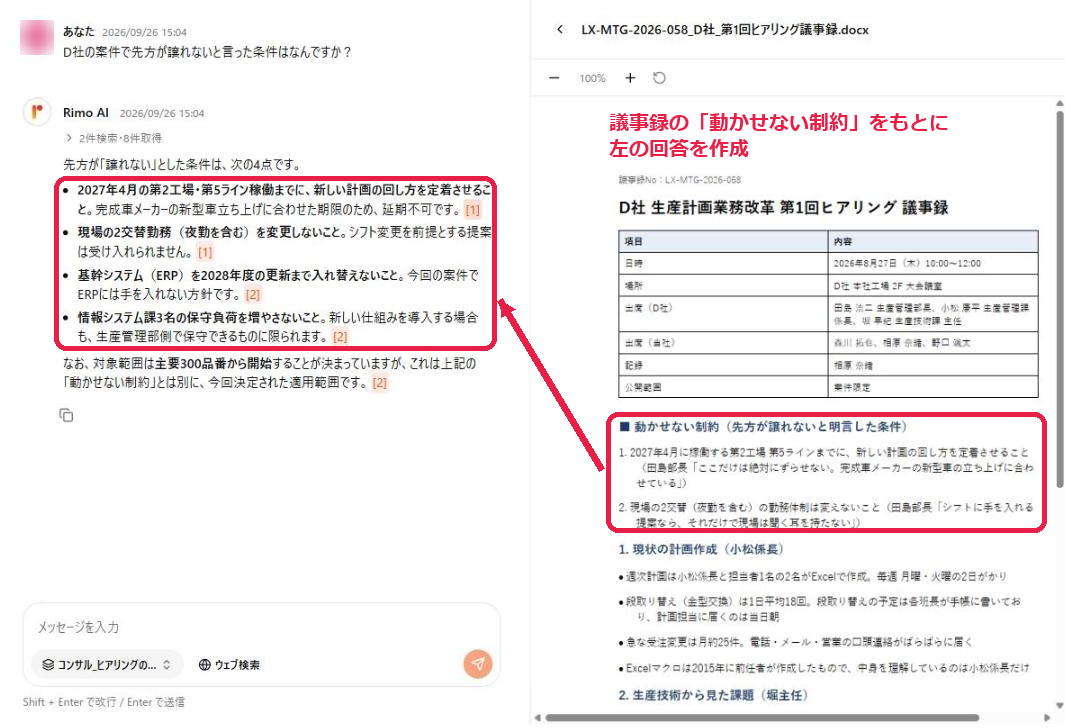Reset document zoom with rotate icon
This screenshot has height=728, width=1065.
[x=659, y=78]
